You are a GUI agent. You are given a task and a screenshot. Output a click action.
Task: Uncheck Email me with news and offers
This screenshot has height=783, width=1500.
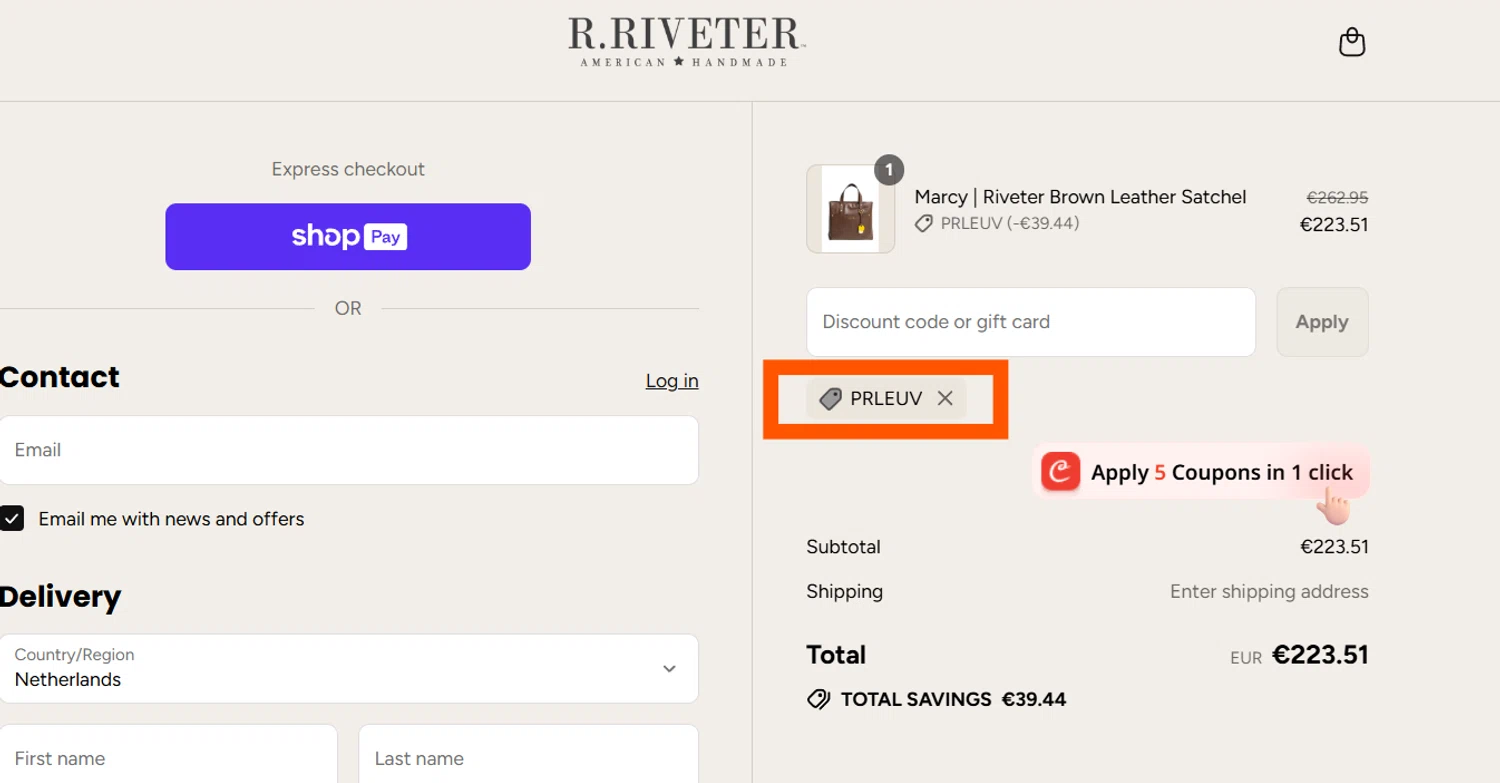pos(12,518)
